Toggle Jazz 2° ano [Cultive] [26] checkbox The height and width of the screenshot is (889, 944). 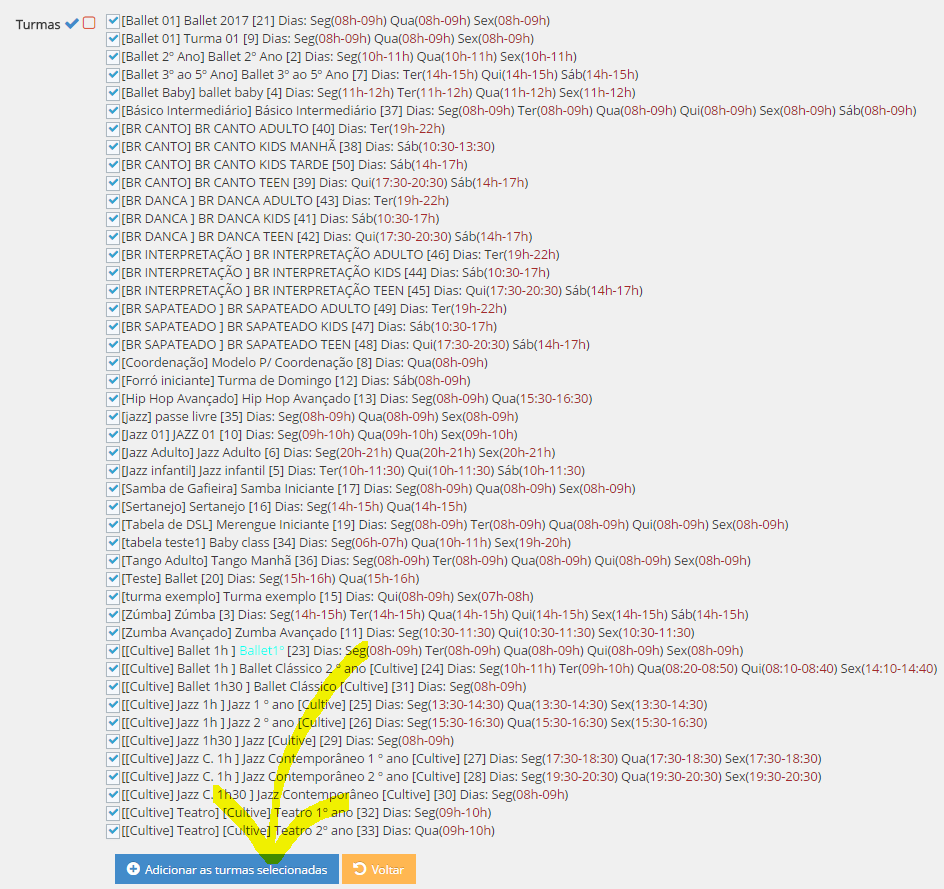(113, 723)
